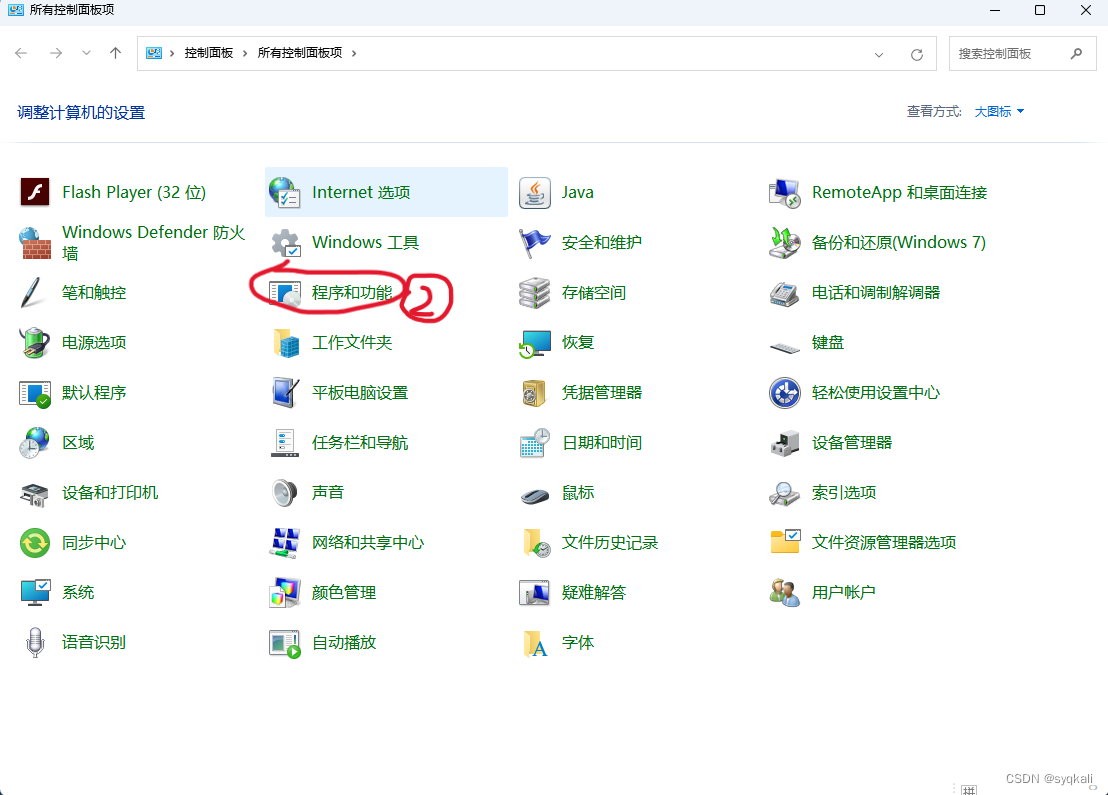Screen dimensions: 1108x795
Task: Click the 控制面板 breadcrumb
Action: (208, 53)
